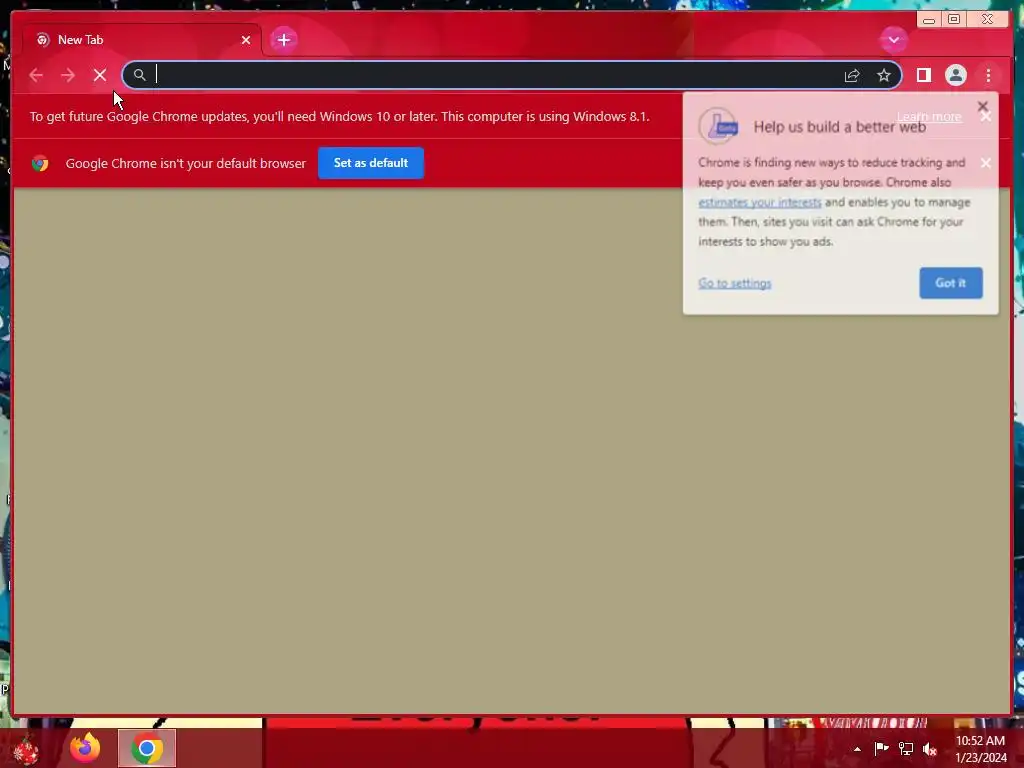Open the network tray icon
The image size is (1024, 768).
coord(906,749)
